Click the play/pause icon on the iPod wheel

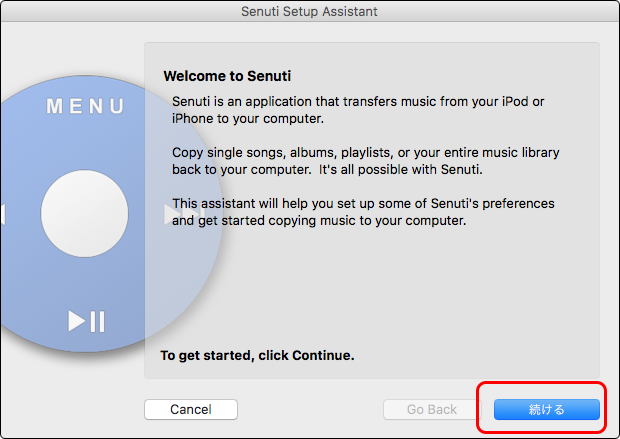coord(87,321)
